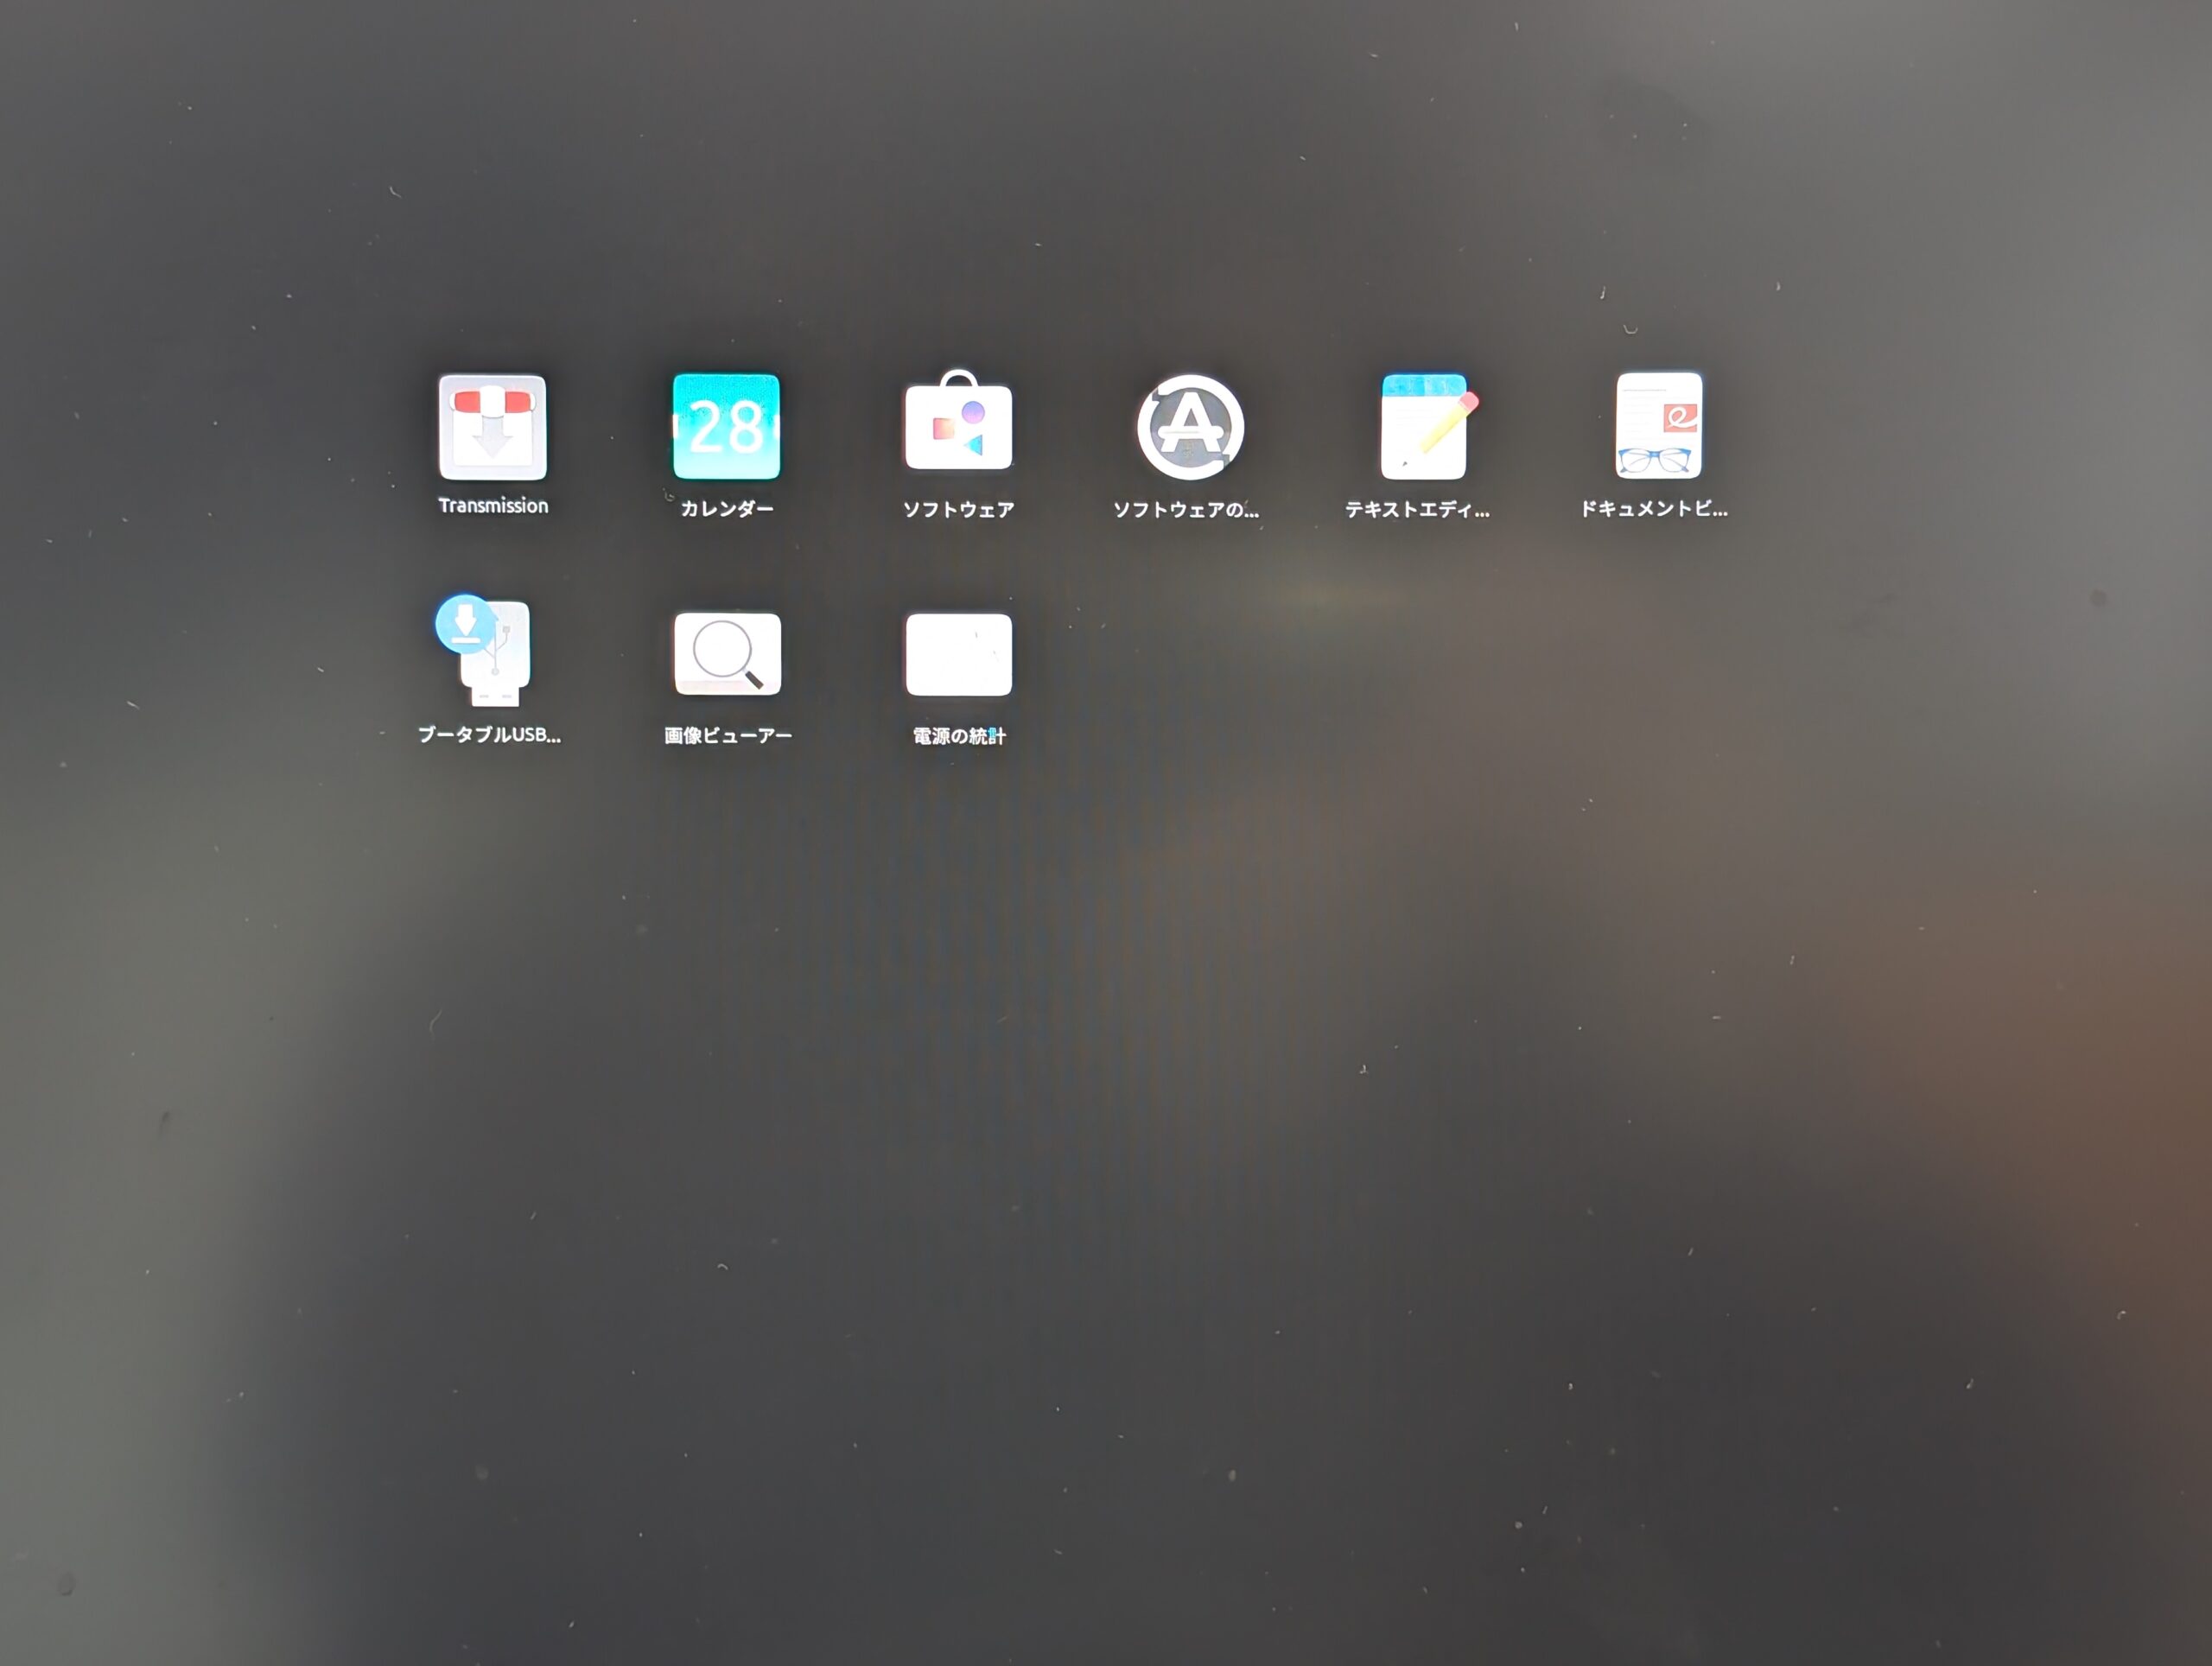Open the Transmission torrent app icon
This screenshot has width=2212, height=1666.
[x=492, y=427]
